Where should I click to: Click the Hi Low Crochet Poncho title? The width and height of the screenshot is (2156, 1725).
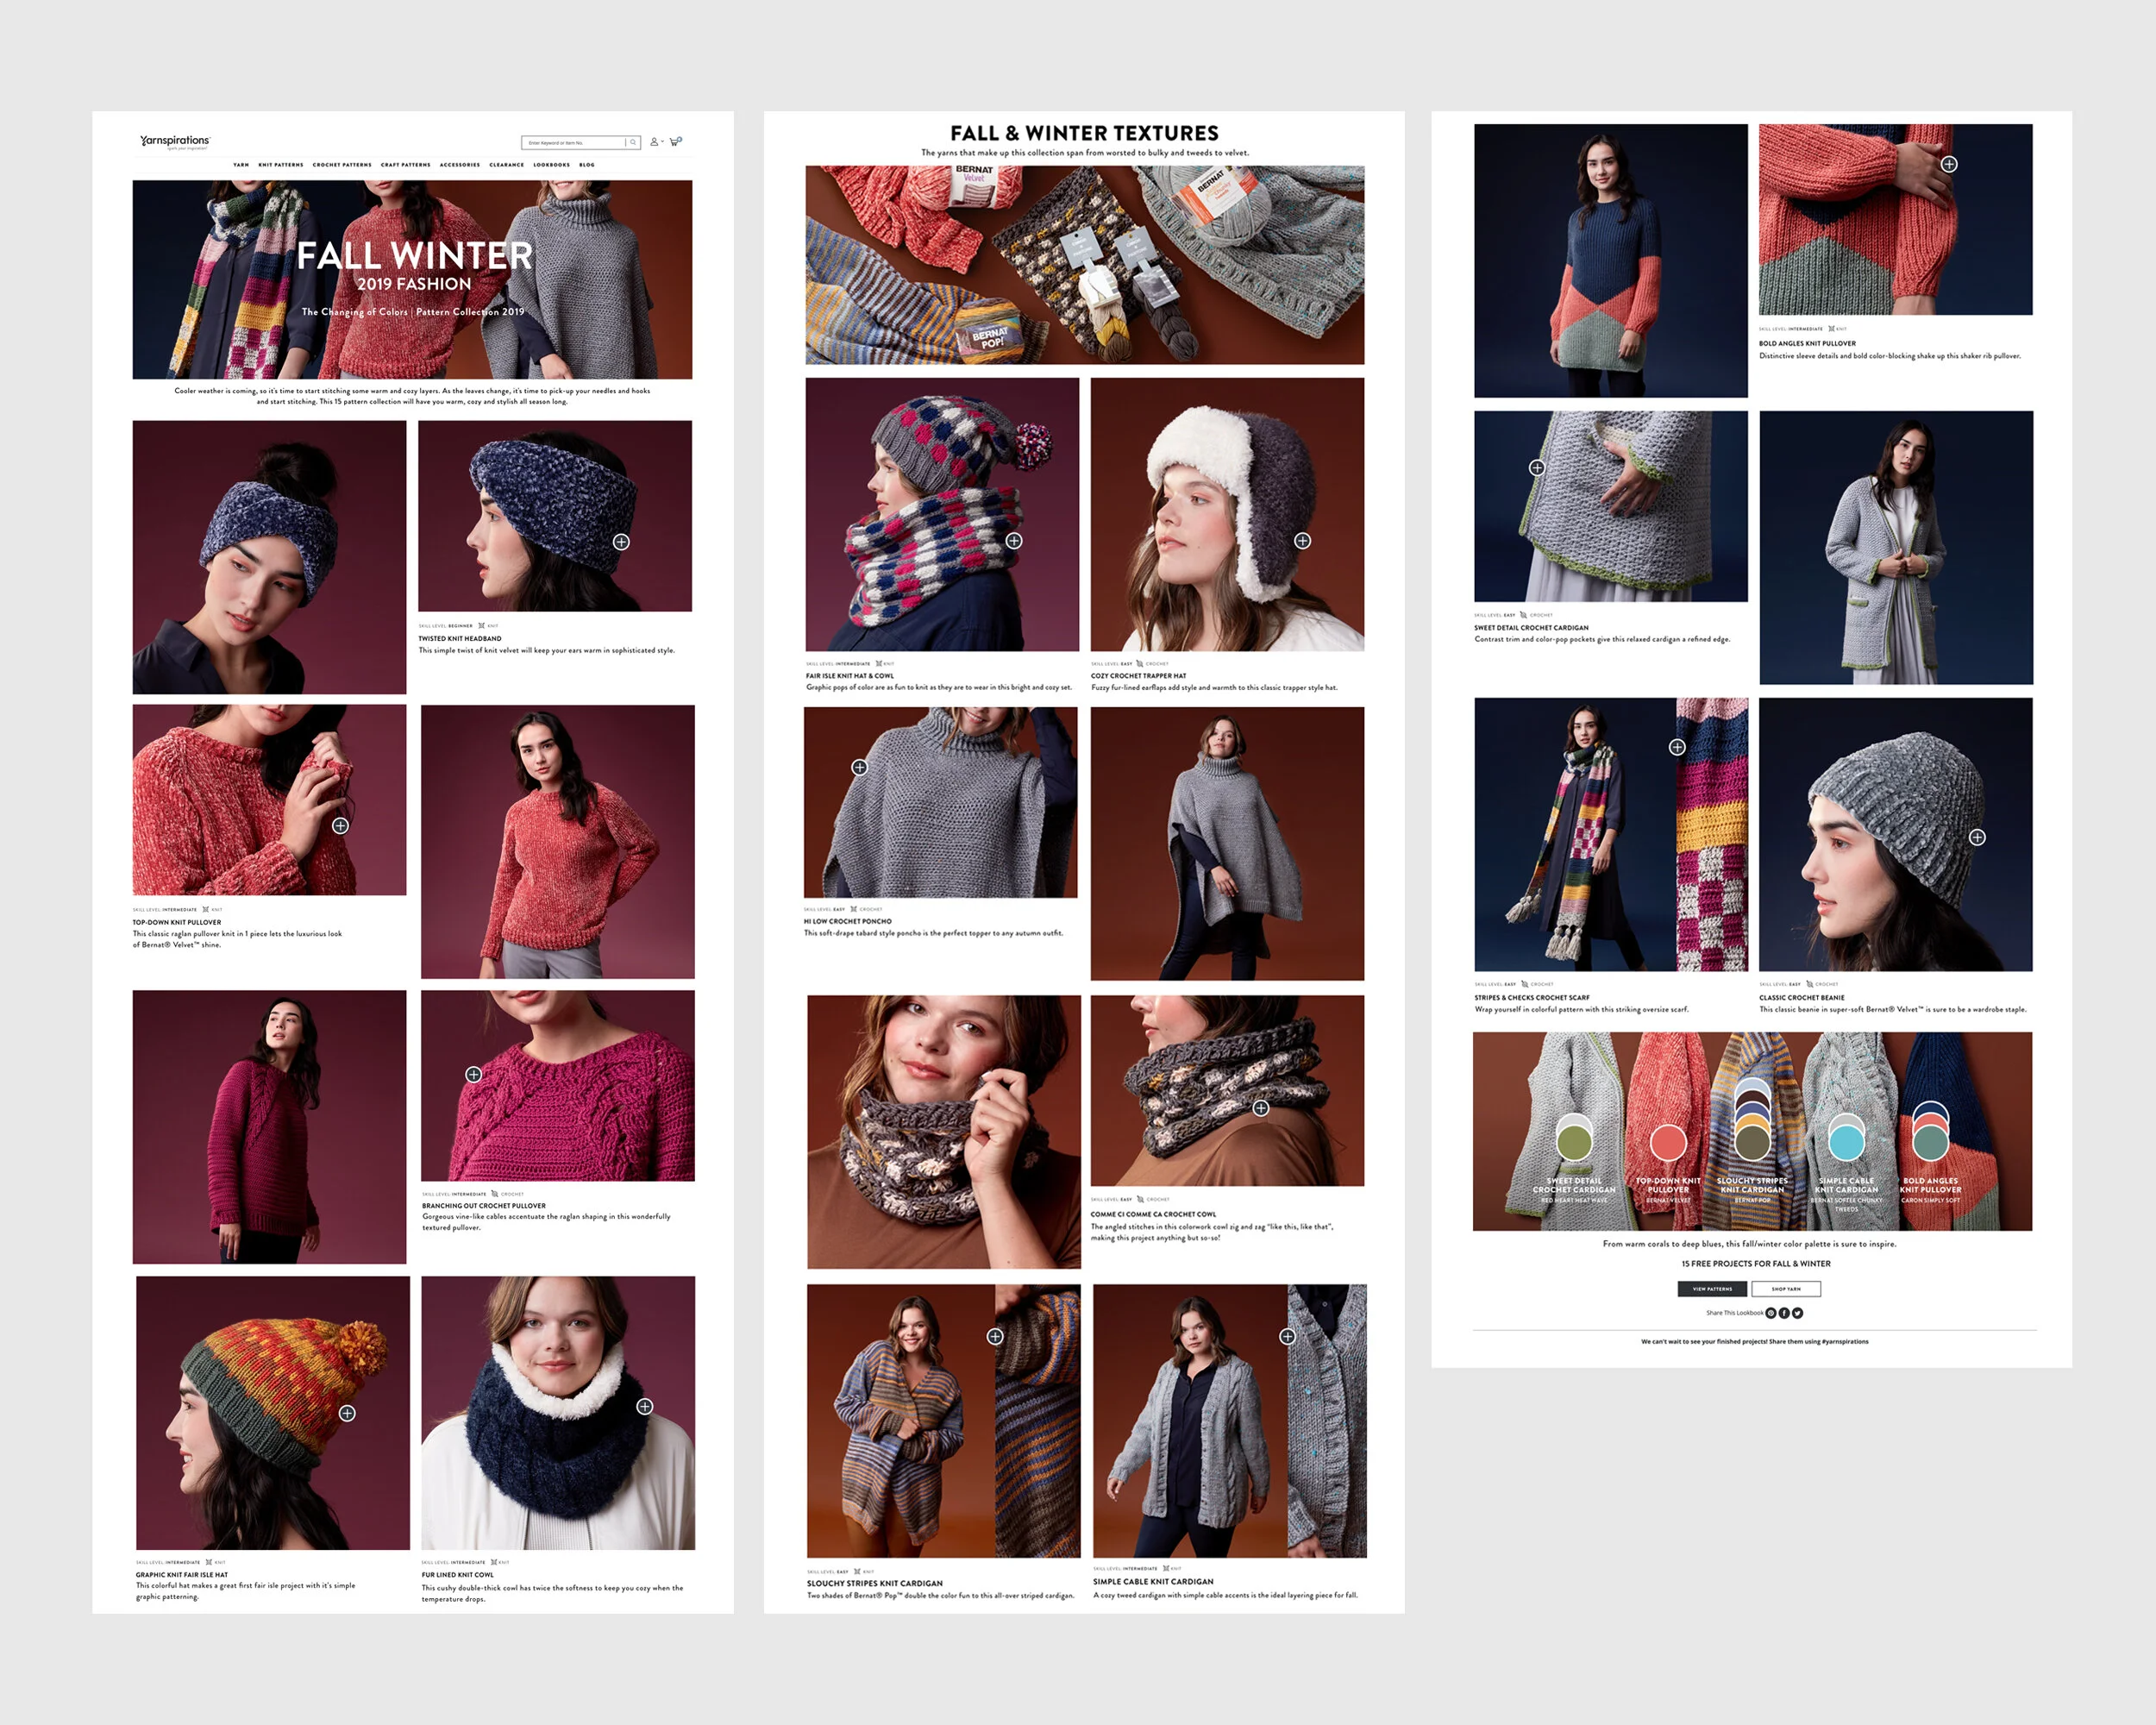(847, 921)
